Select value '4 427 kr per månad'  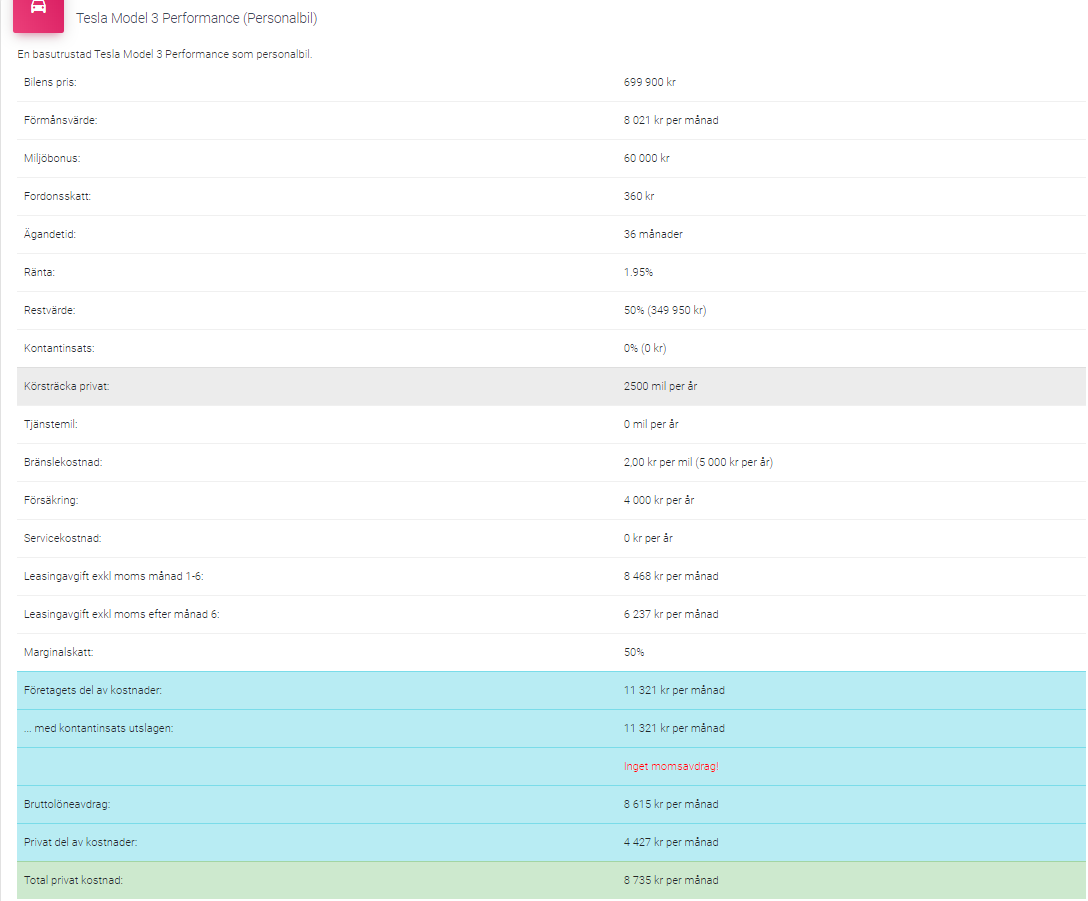(671, 843)
